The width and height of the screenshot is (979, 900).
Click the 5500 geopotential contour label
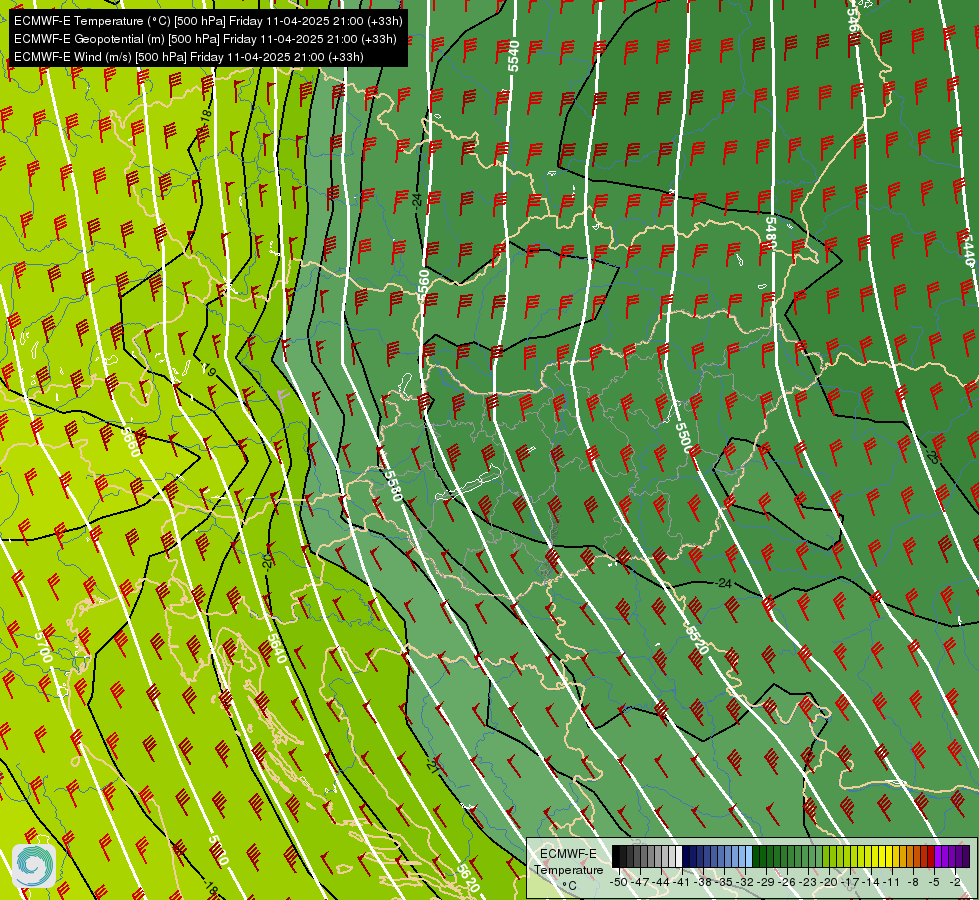(684, 438)
